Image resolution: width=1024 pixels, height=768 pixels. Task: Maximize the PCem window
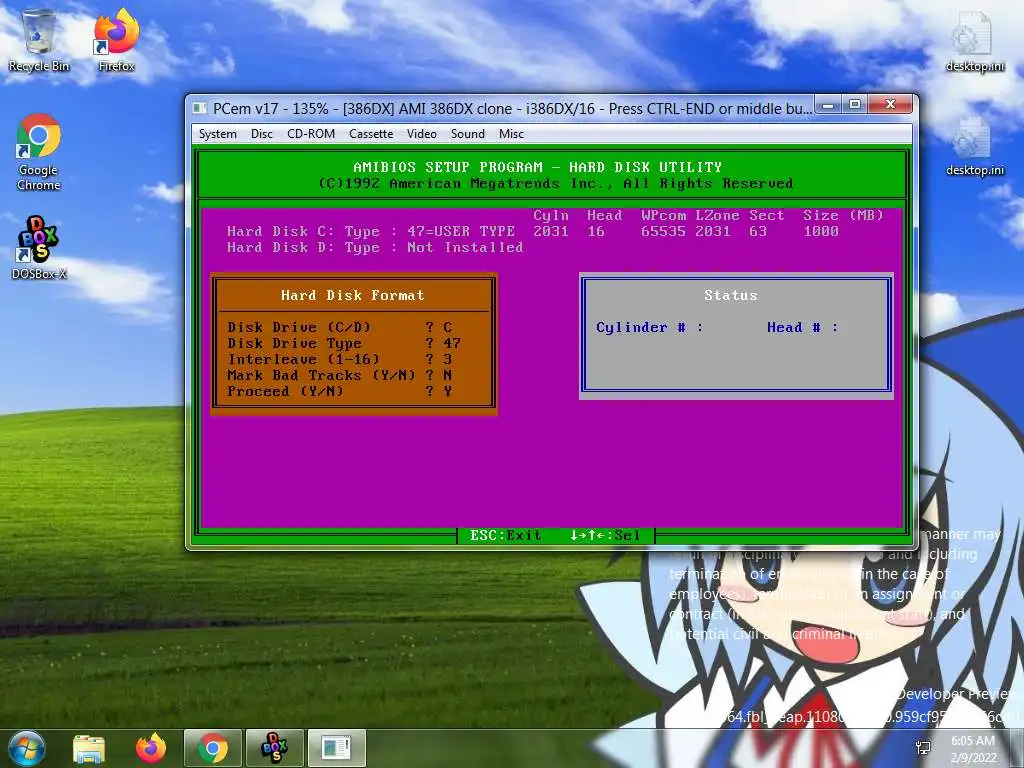(854, 104)
